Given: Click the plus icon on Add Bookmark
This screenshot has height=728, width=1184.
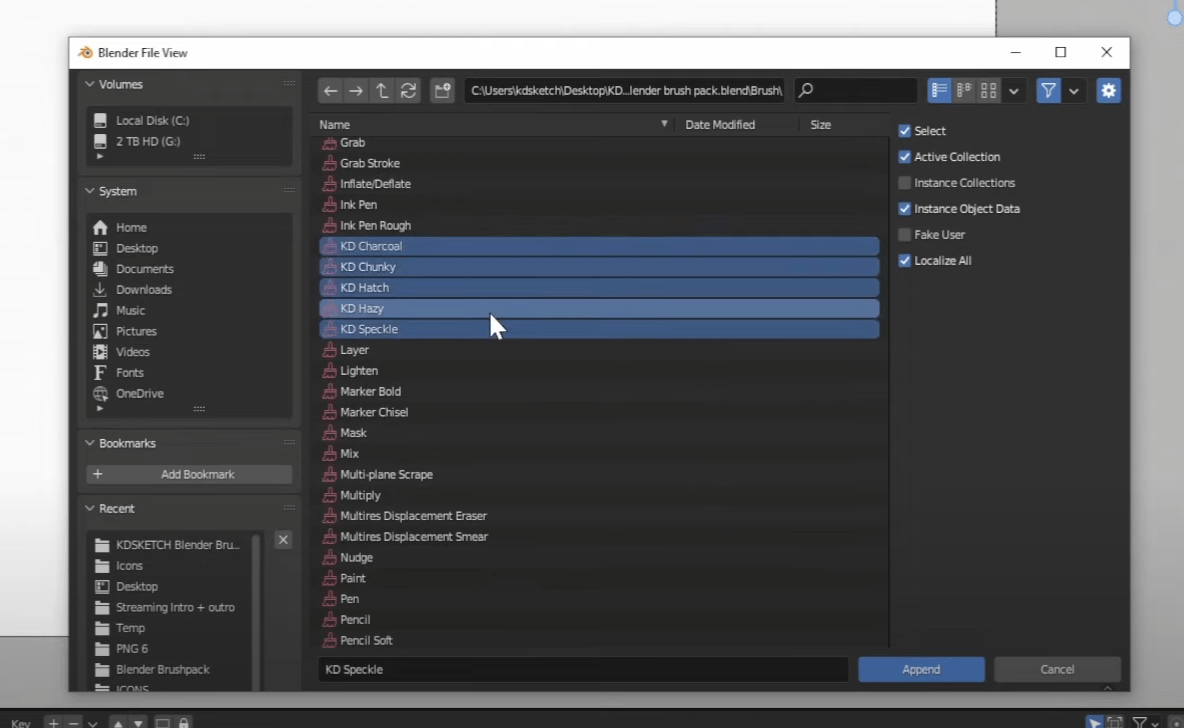Looking at the screenshot, I should pyautogui.click(x=97, y=474).
